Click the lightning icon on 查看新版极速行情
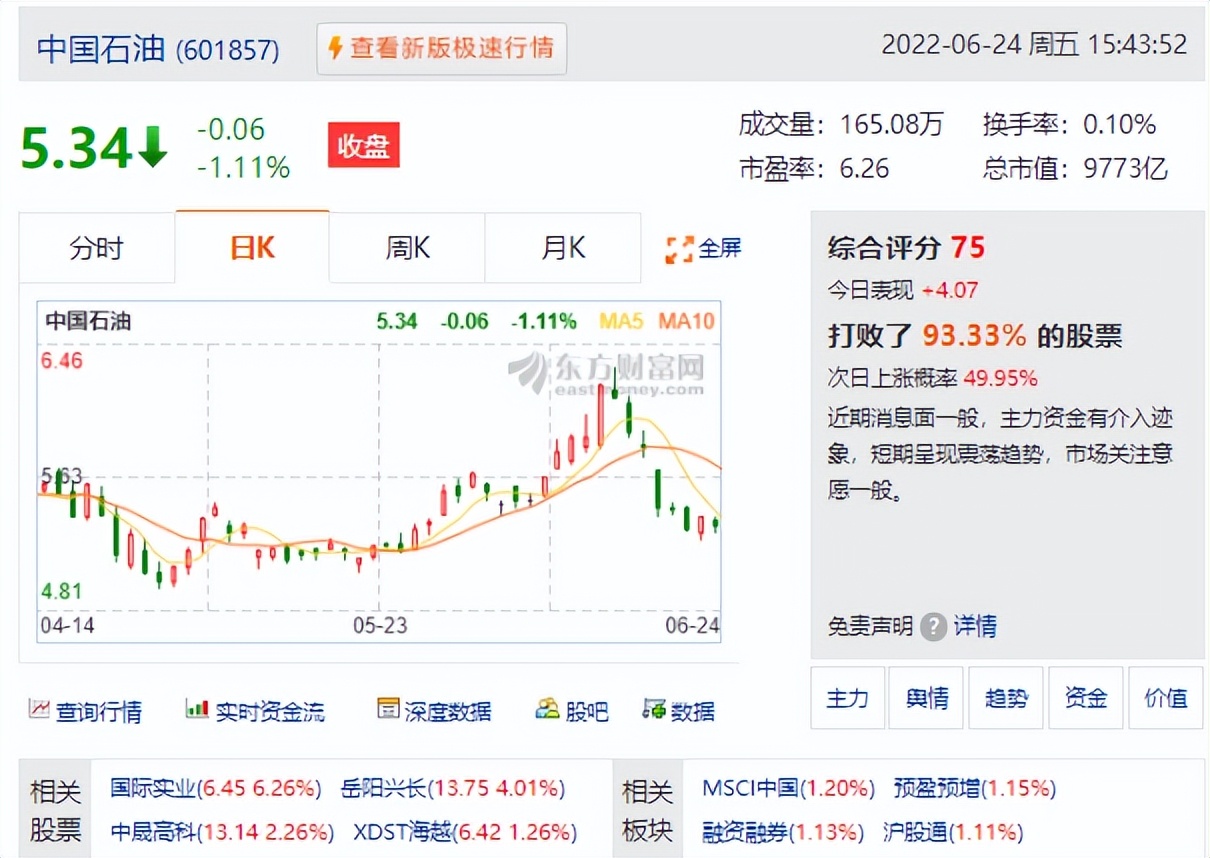 coord(335,48)
